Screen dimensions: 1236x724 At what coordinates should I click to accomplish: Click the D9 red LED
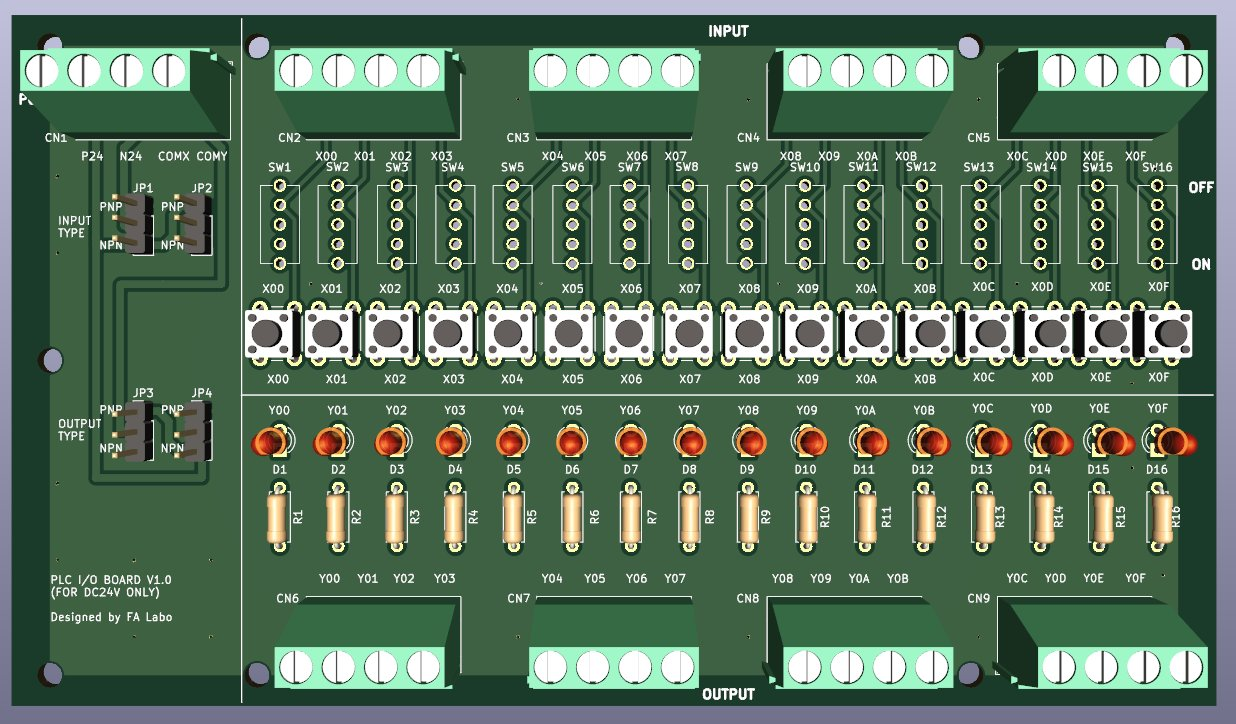[749, 441]
